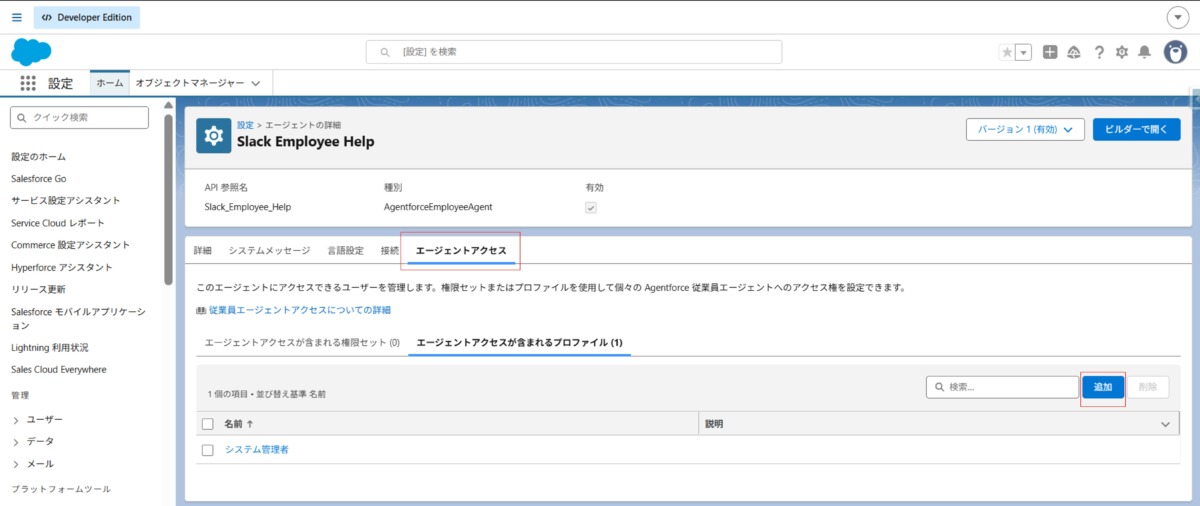Click the API value Slack_Employee_Help

(x=247, y=207)
